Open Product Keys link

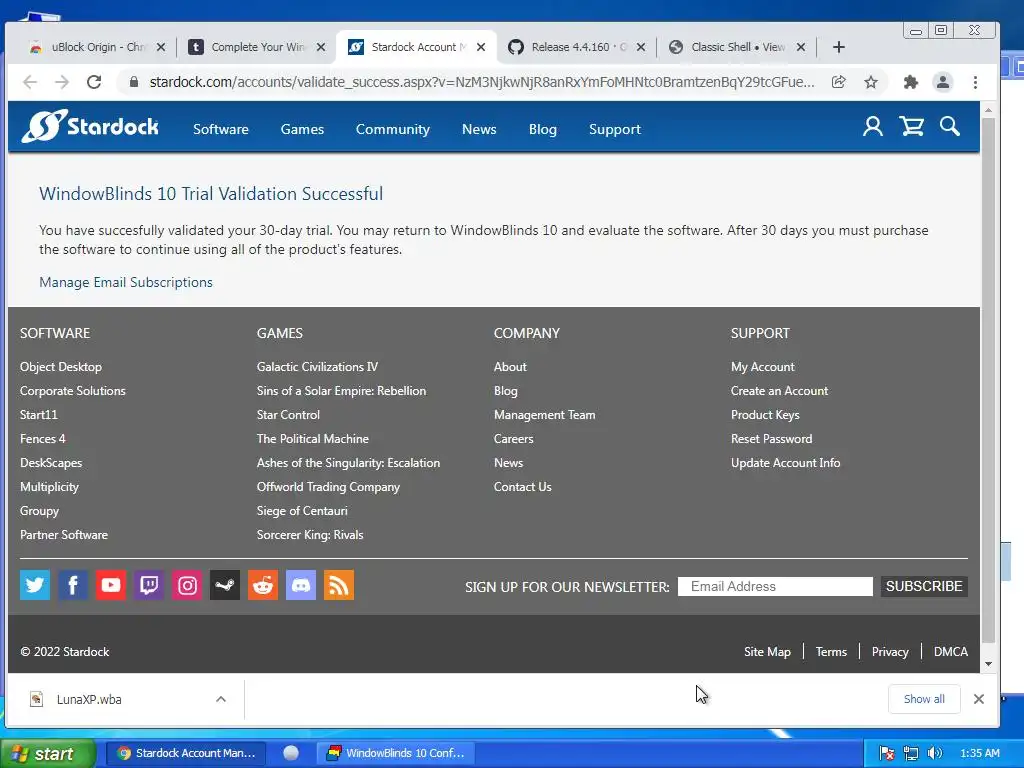click(765, 415)
